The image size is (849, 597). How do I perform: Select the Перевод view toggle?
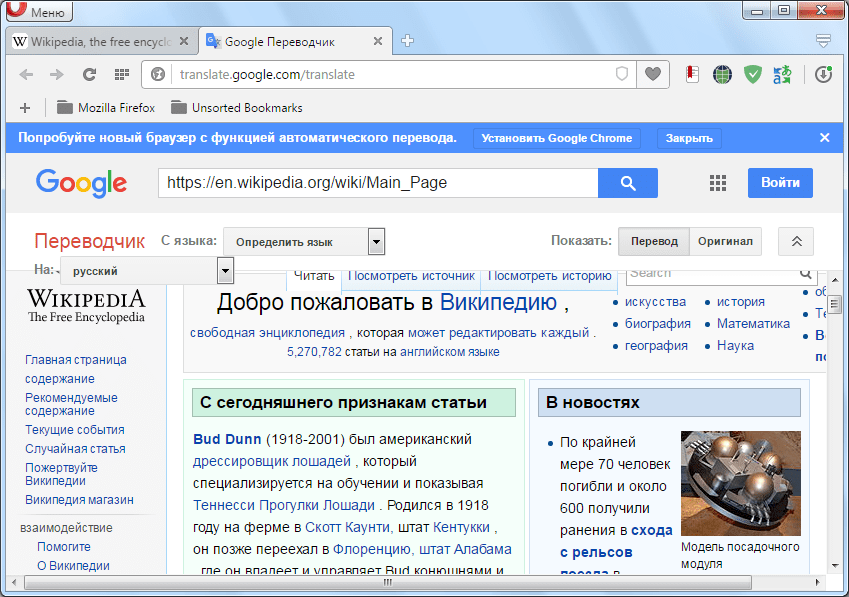click(654, 241)
